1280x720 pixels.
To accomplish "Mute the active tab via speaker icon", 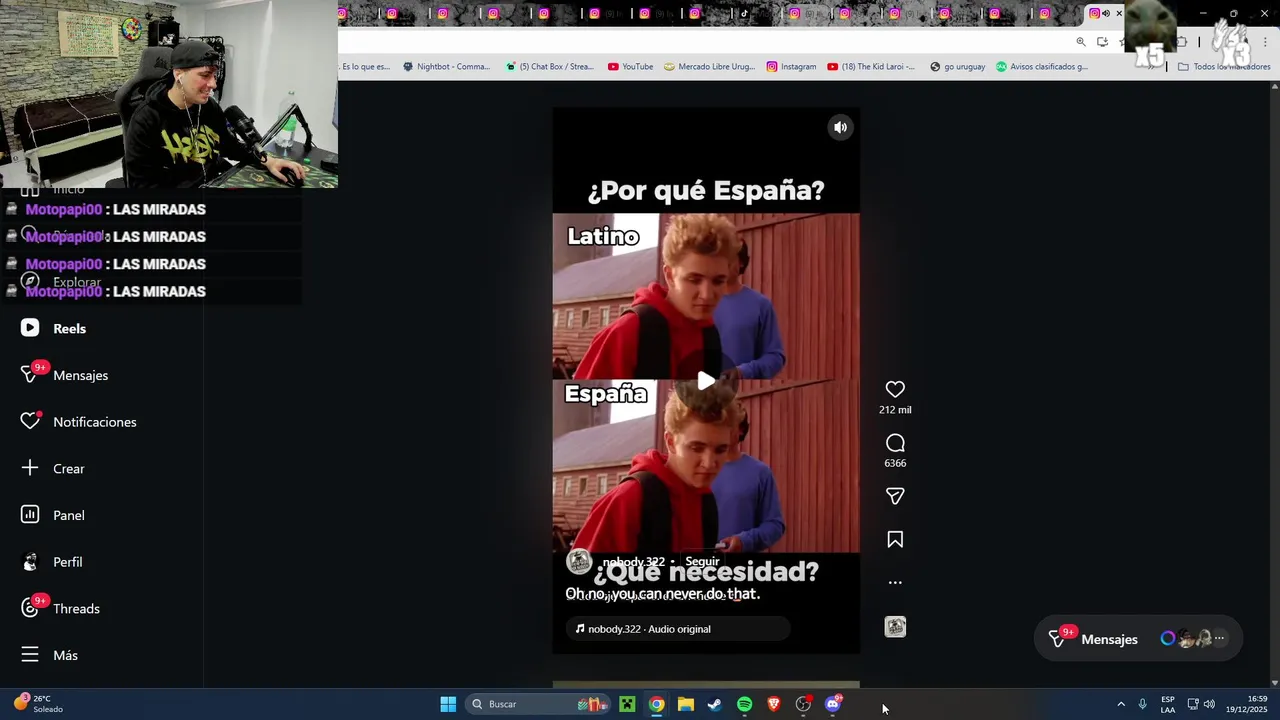I will pyautogui.click(x=1106, y=14).
